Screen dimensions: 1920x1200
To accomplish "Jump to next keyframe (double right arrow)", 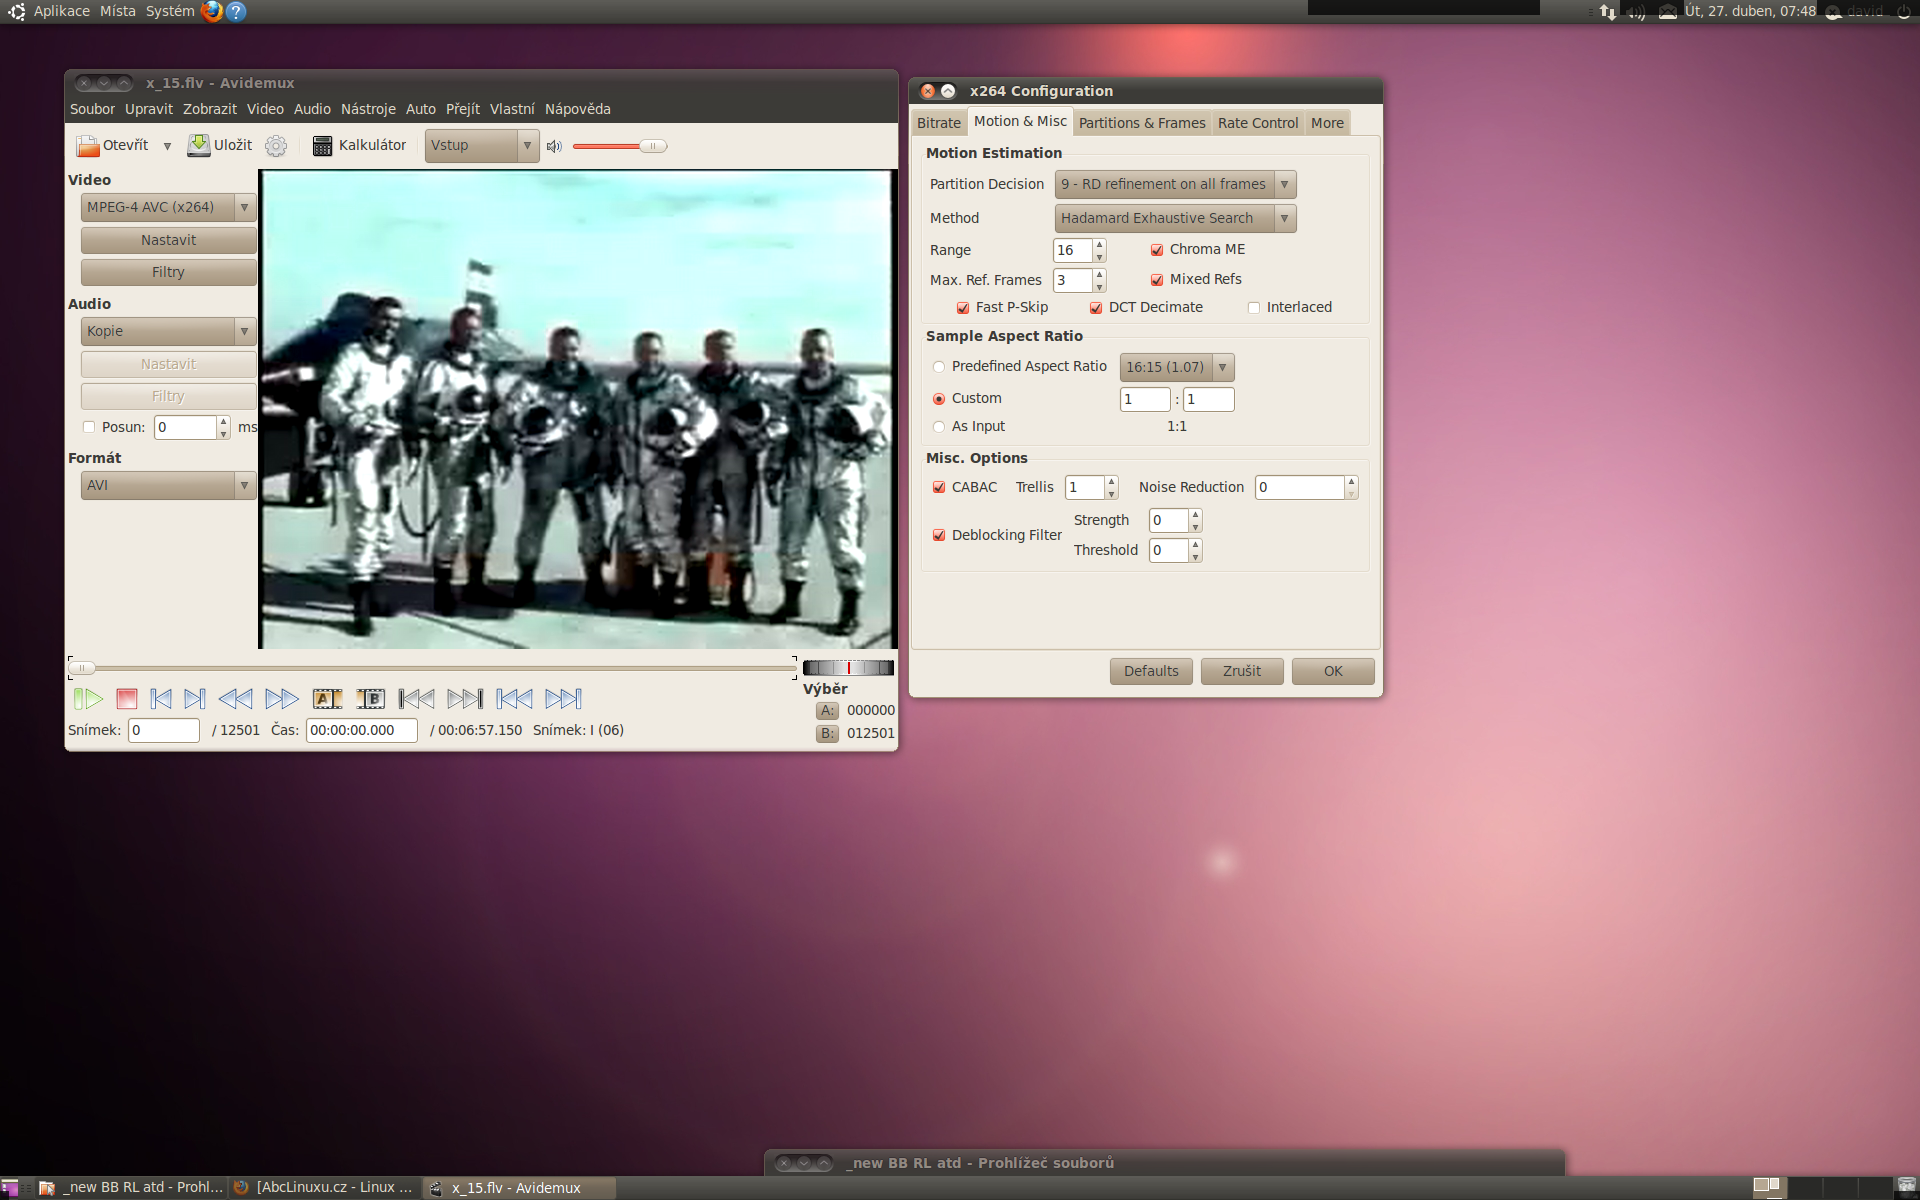I will pos(282,699).
